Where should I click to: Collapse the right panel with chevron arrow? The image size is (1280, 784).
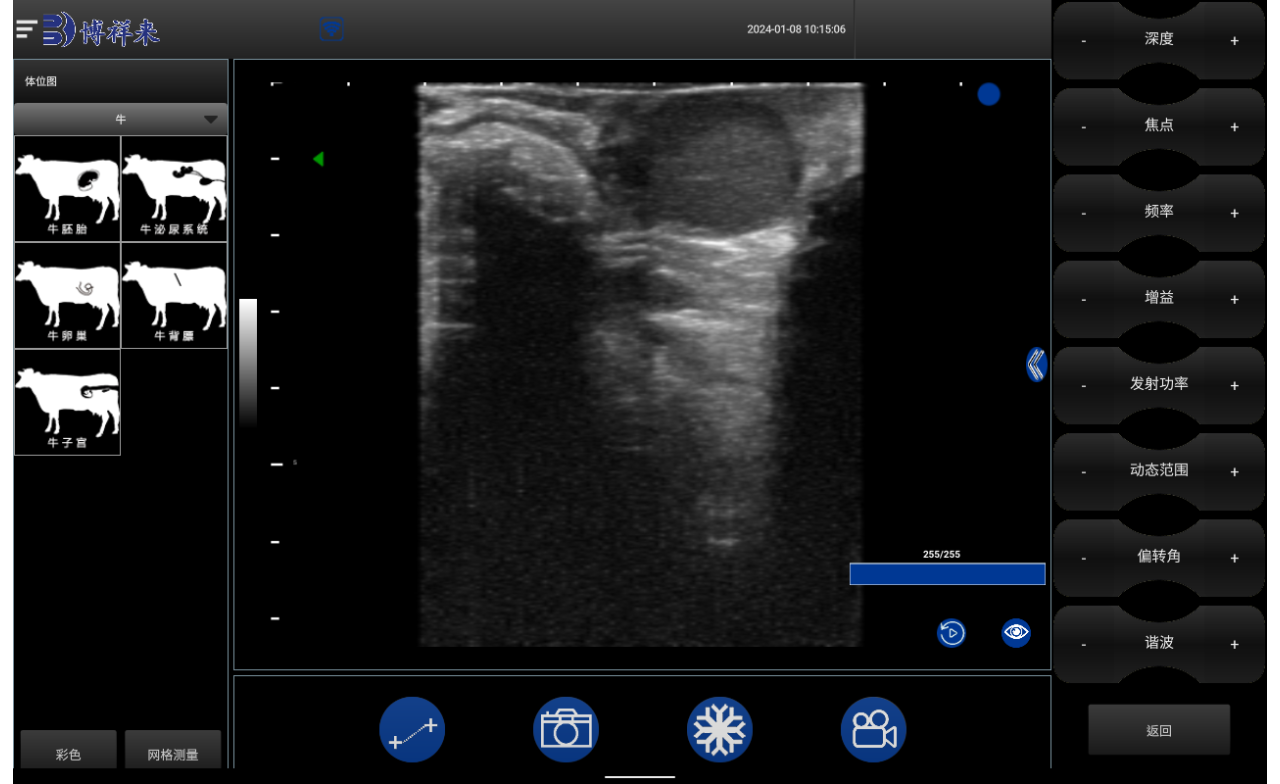1036,365
